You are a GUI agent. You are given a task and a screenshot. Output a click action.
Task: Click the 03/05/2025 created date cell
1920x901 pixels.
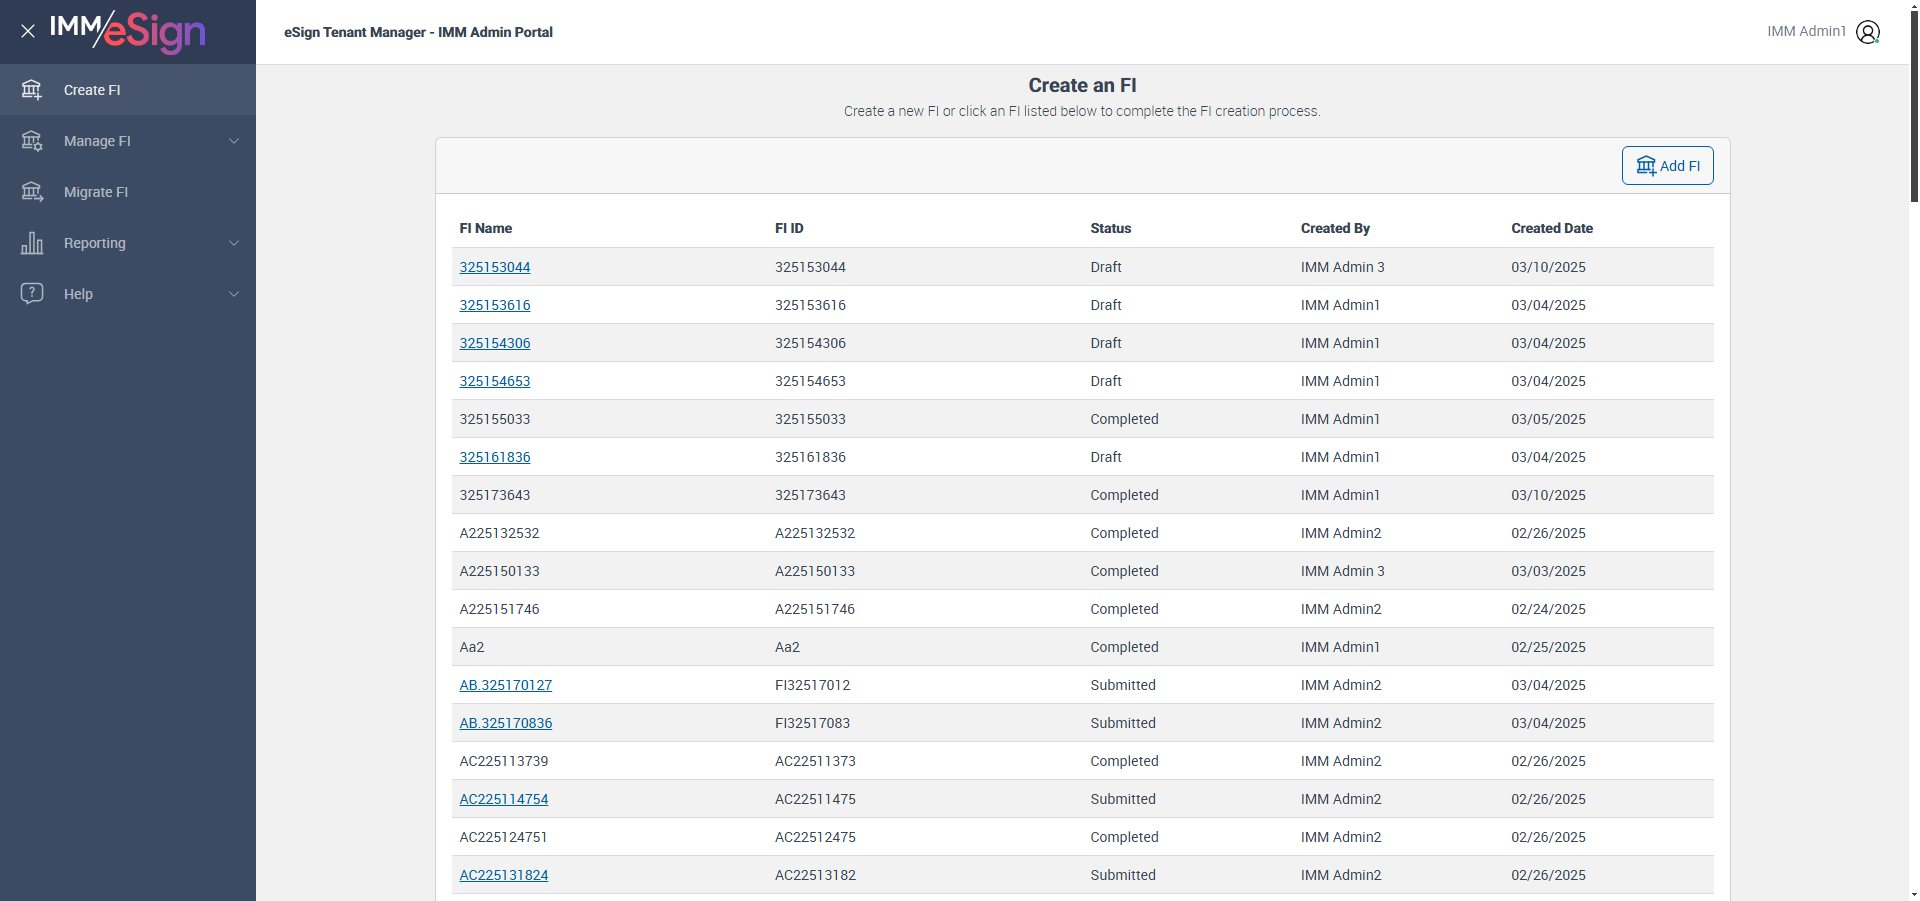(x=1549, y=419)
